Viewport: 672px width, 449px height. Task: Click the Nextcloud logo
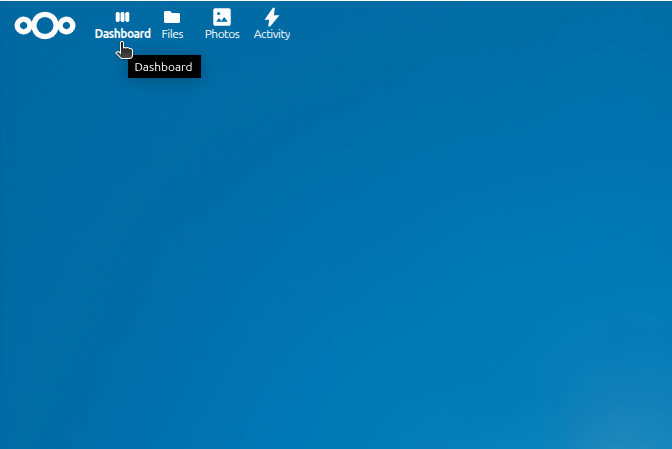click(45, 25)
